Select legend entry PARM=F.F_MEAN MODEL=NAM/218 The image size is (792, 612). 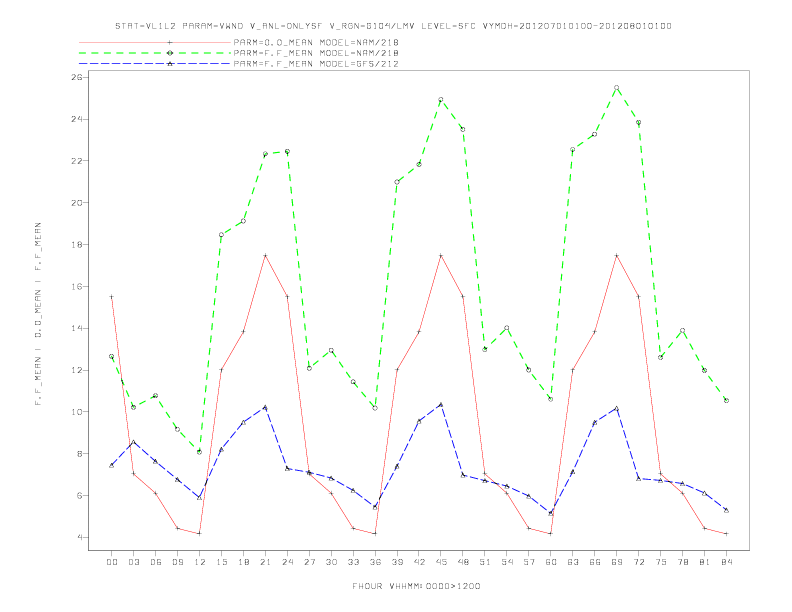click(x=316, y=53)
